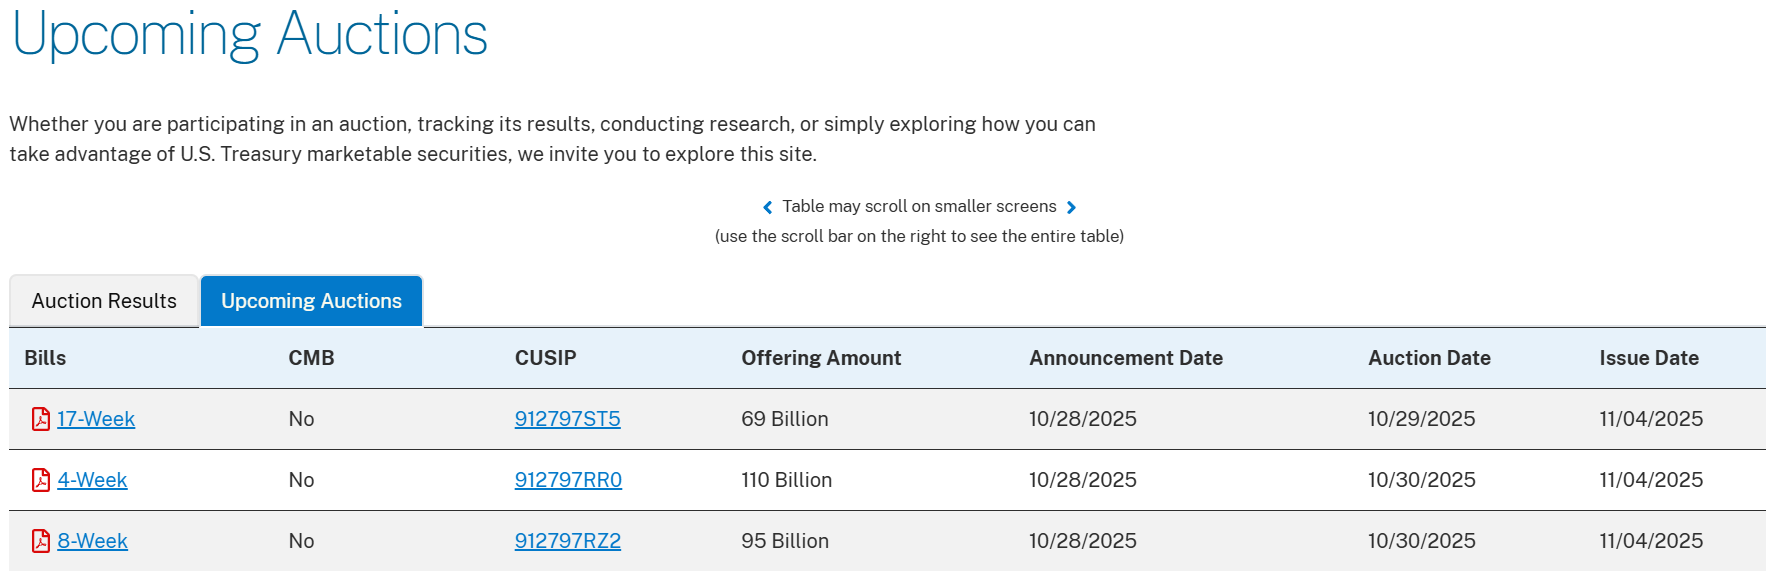Click the right scroll chevron icon
The height and width of the screenshot is (571, 1766).
pyautogui.click(x=1071, y=207)
